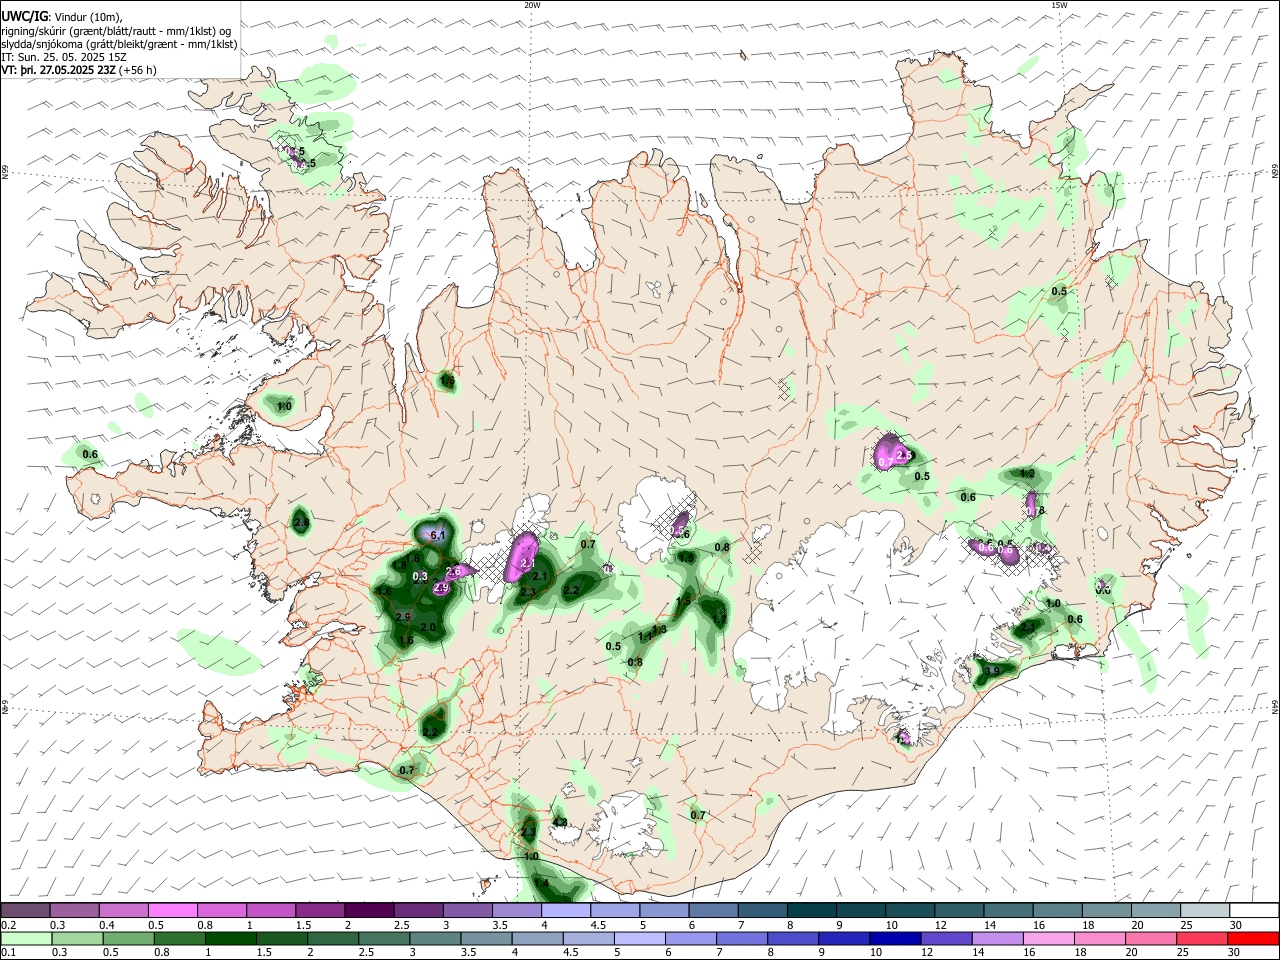Pick the pale green 0.1 rain legend swatch
This screenshot has height=960, width=1280.
point(25,938)
